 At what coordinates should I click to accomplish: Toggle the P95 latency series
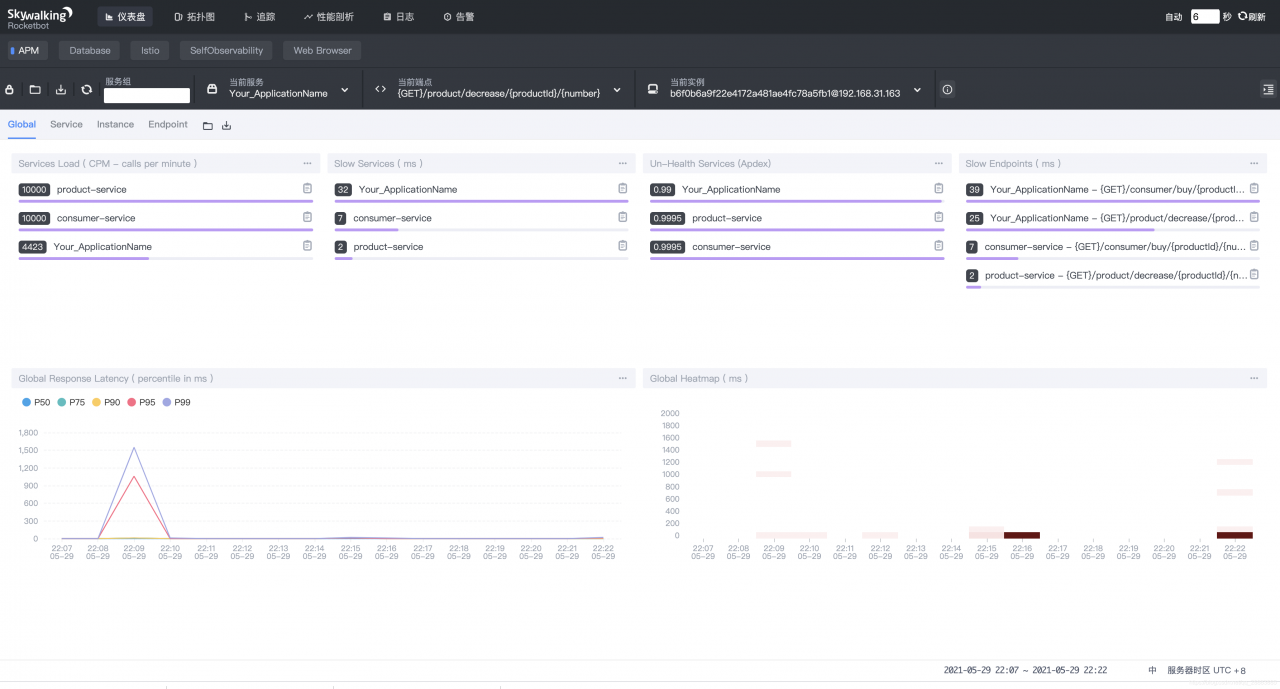141,402
